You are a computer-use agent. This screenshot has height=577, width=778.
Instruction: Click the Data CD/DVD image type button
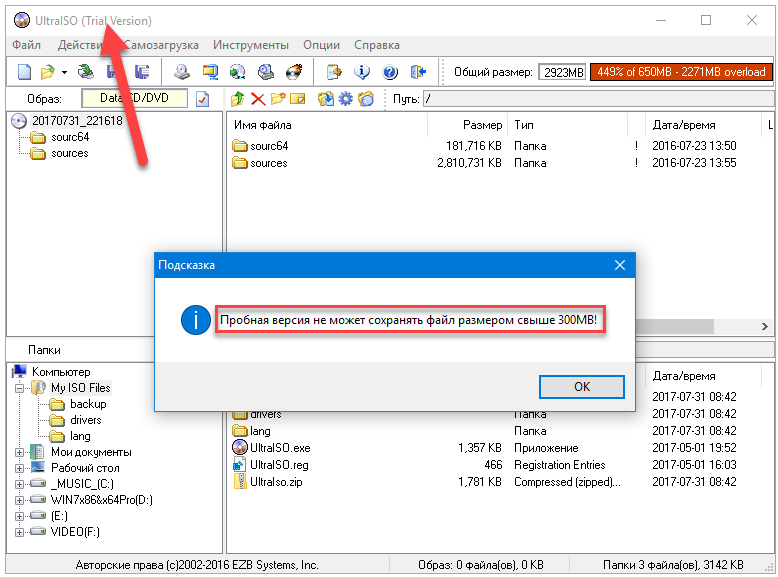point(134,98)
